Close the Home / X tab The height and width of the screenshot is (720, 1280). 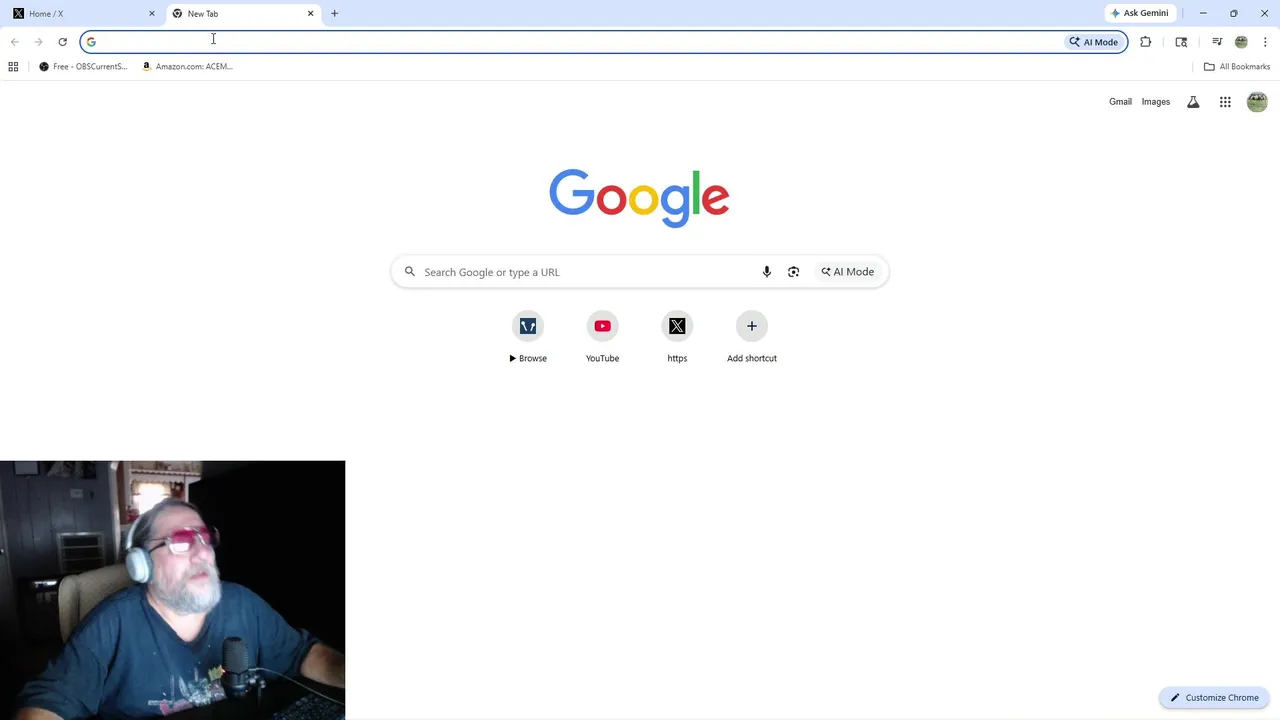152,13
